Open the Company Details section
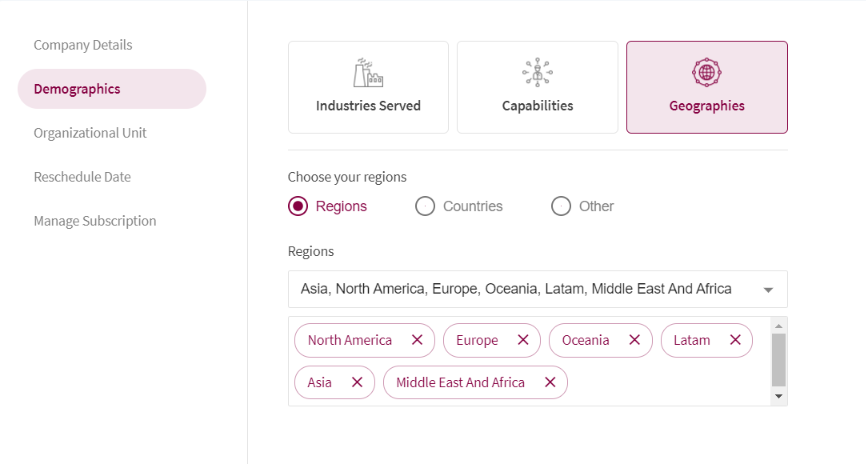 click(83, 45)
